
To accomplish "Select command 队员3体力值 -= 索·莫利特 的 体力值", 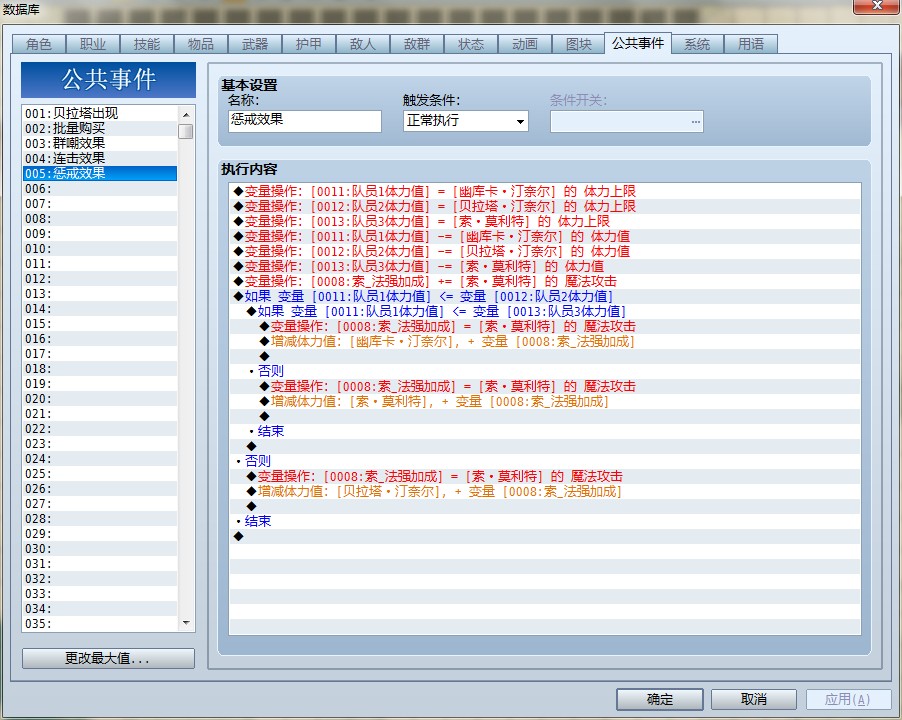I will tap(545, 266).
